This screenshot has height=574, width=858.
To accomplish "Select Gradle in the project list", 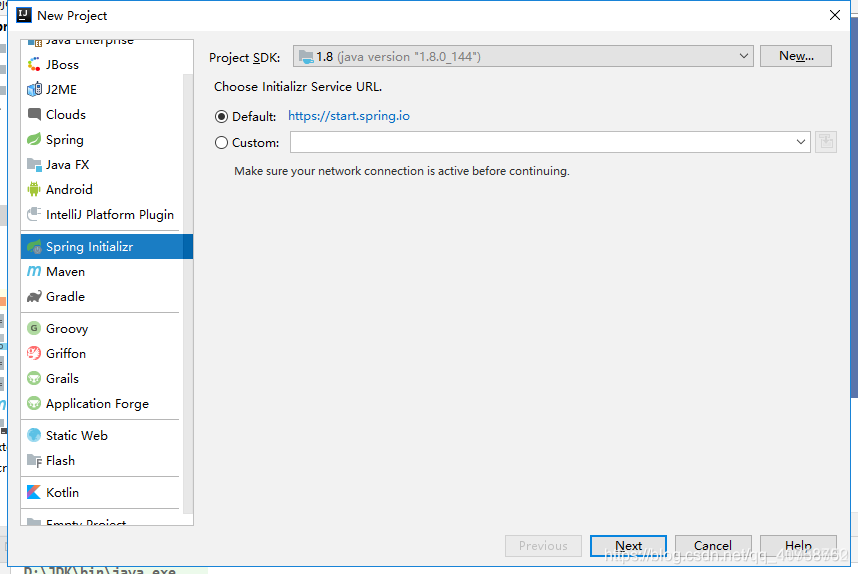I will click(65, 297).
